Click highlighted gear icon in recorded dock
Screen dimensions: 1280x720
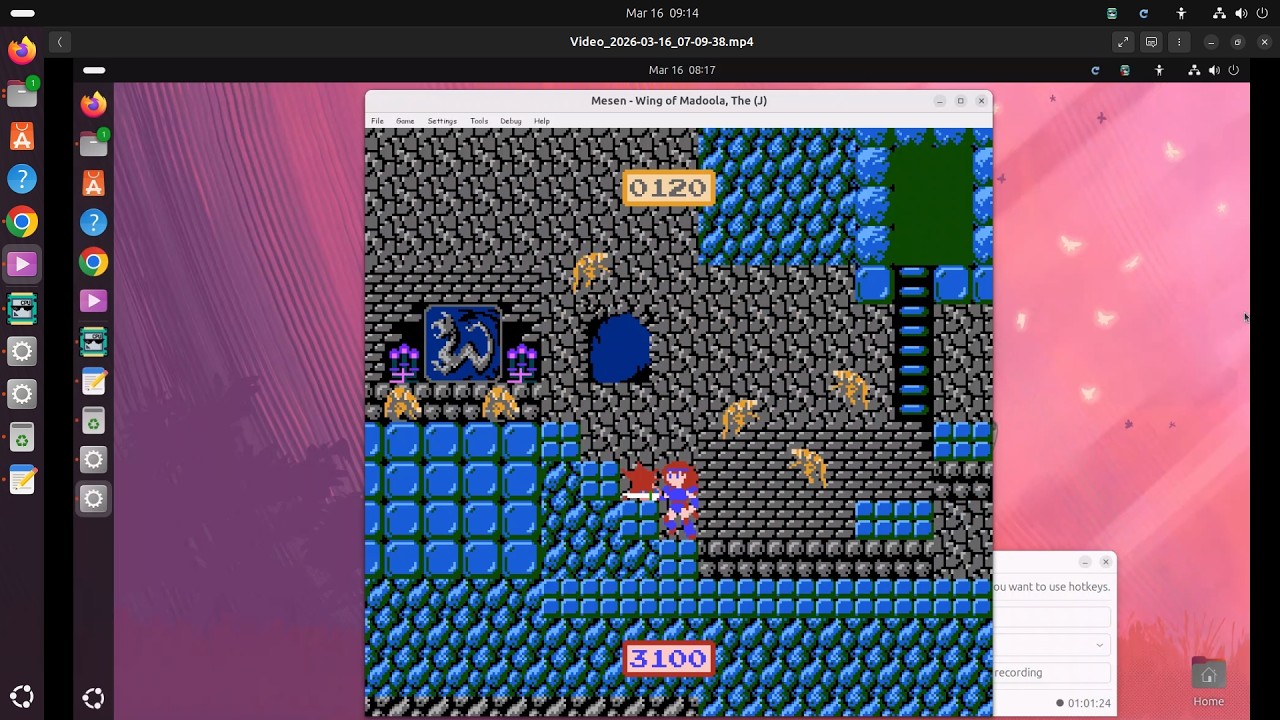point(93,499)
